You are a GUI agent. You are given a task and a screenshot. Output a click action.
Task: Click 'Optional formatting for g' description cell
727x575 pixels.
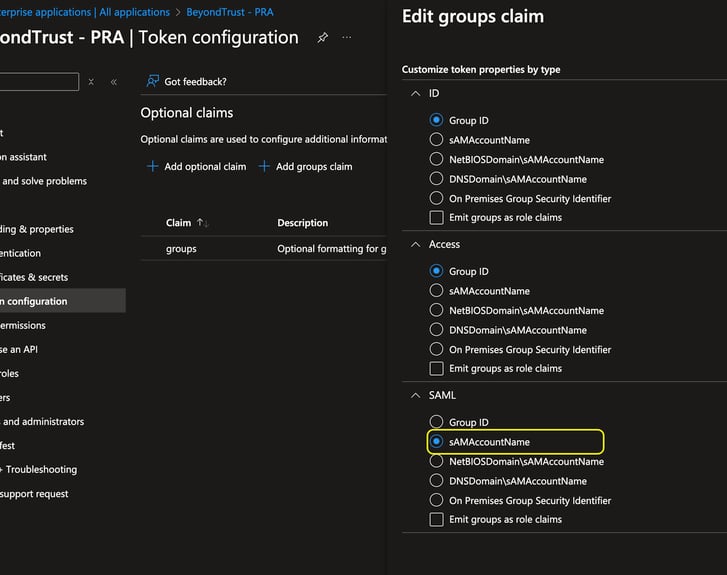tap(332, 249)
